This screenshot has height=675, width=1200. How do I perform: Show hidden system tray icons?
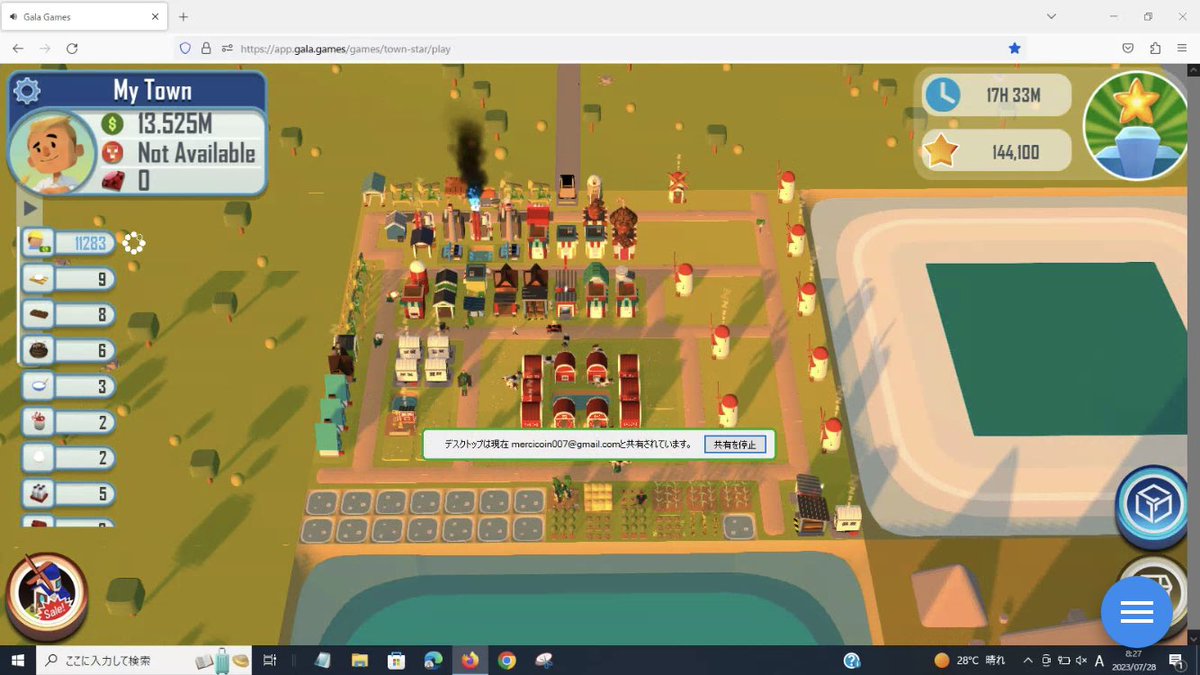(1029, 660)
